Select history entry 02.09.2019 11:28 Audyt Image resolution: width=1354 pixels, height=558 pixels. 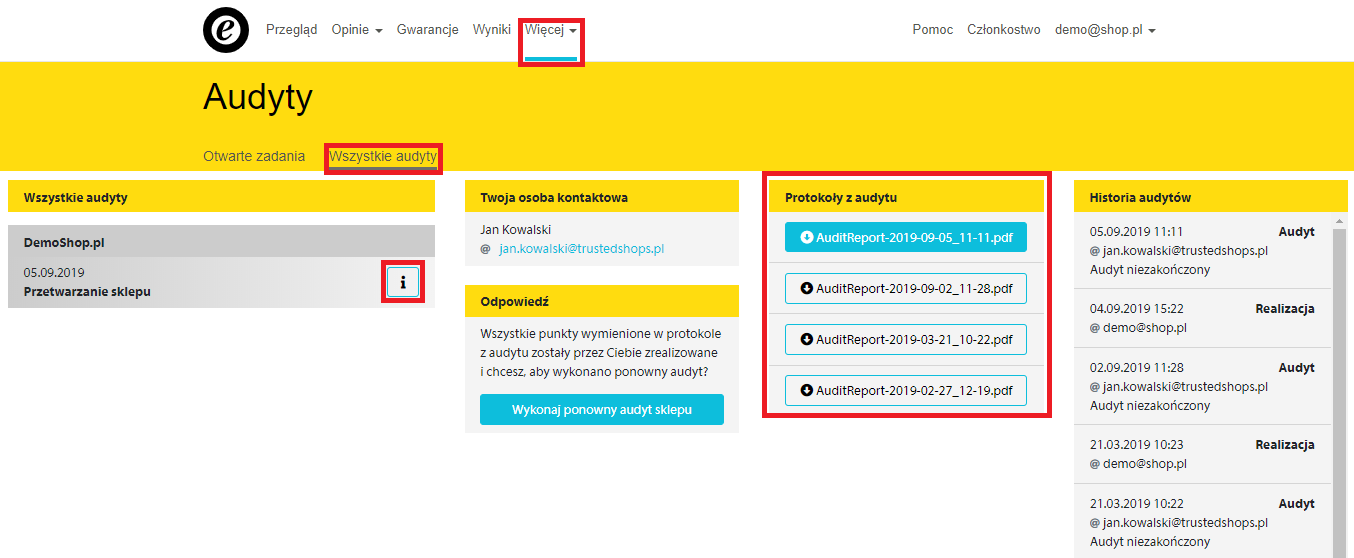[x=1202, y=387]
